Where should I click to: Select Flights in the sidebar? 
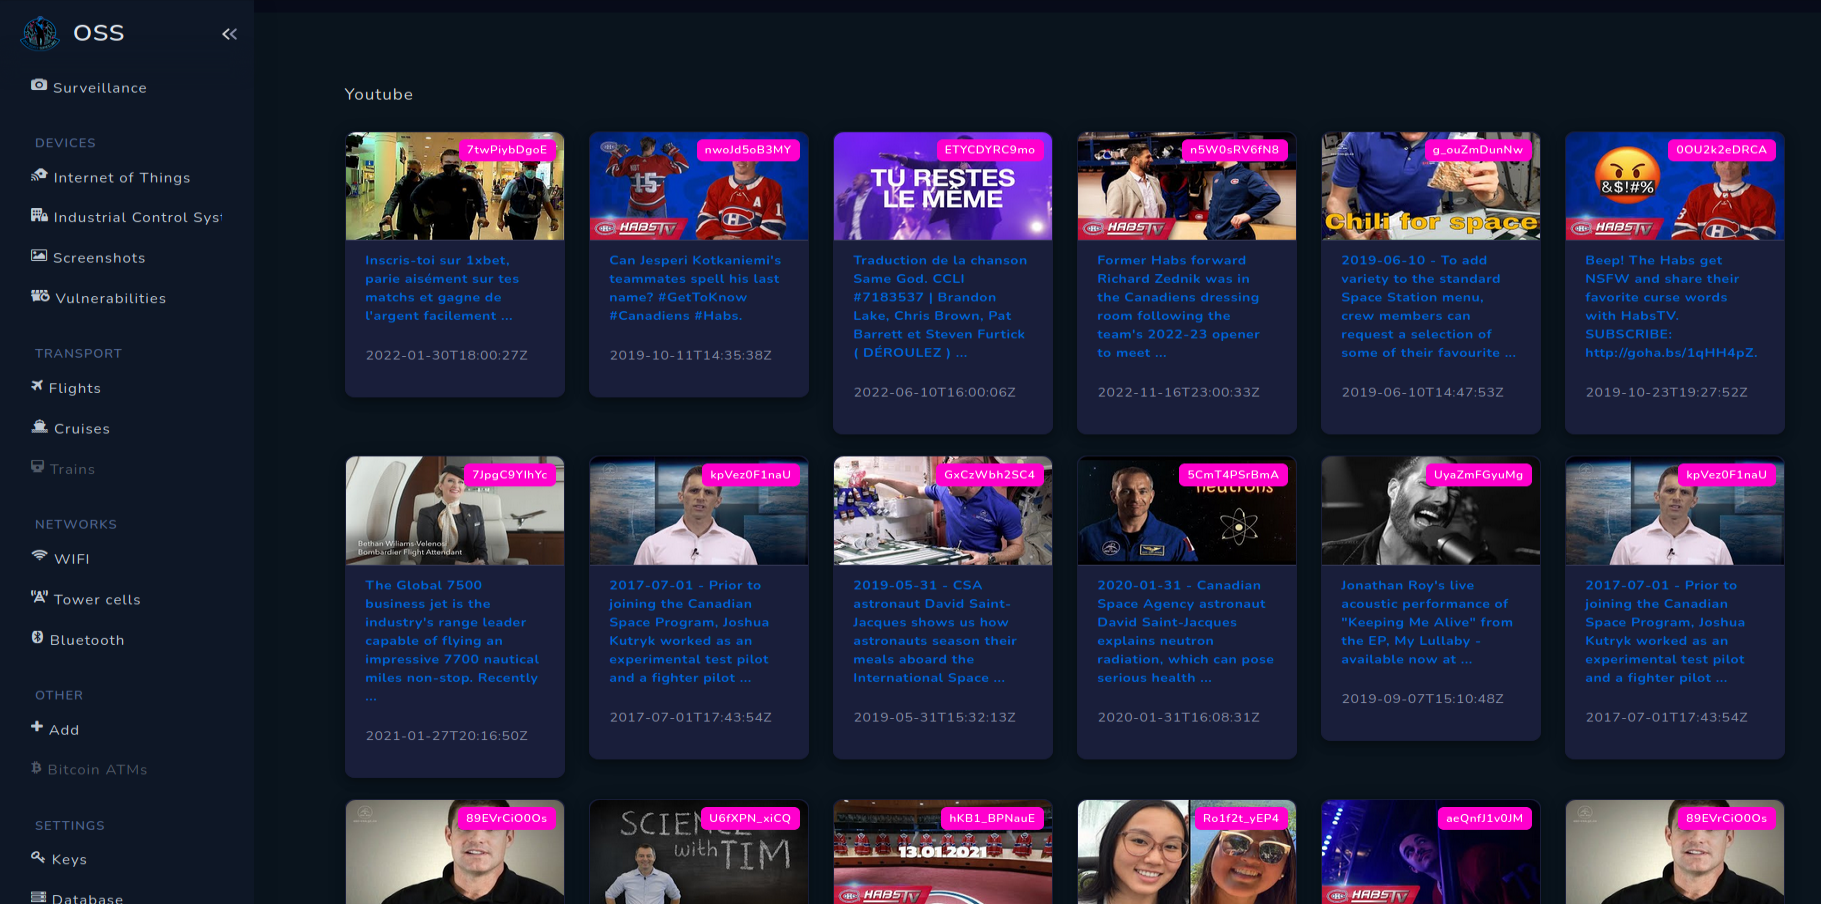[x=75, y=389]
